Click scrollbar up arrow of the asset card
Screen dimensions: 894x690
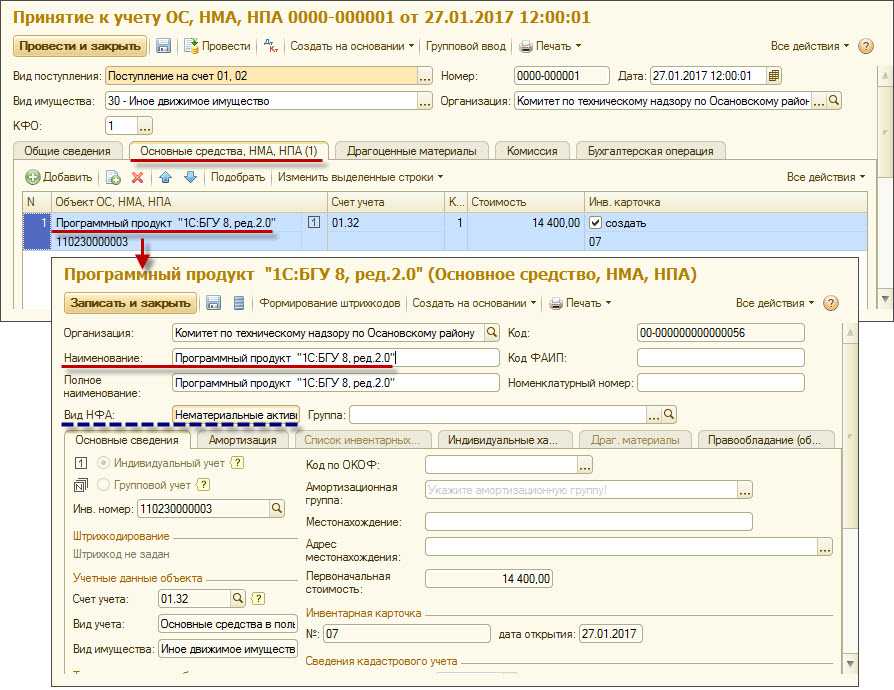pyautogui.click(x=850, y=333)
